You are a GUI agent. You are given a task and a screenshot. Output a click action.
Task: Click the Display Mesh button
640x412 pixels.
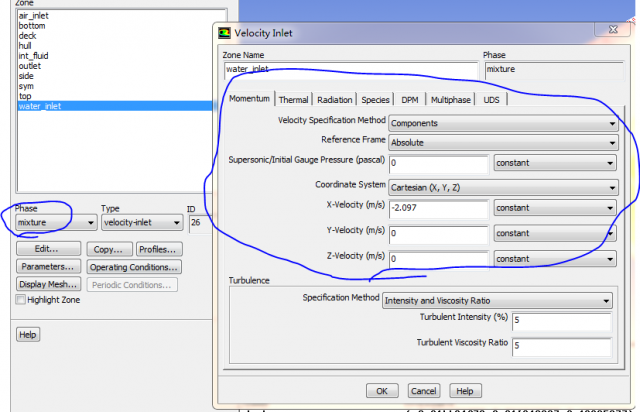tap(47, 284)
